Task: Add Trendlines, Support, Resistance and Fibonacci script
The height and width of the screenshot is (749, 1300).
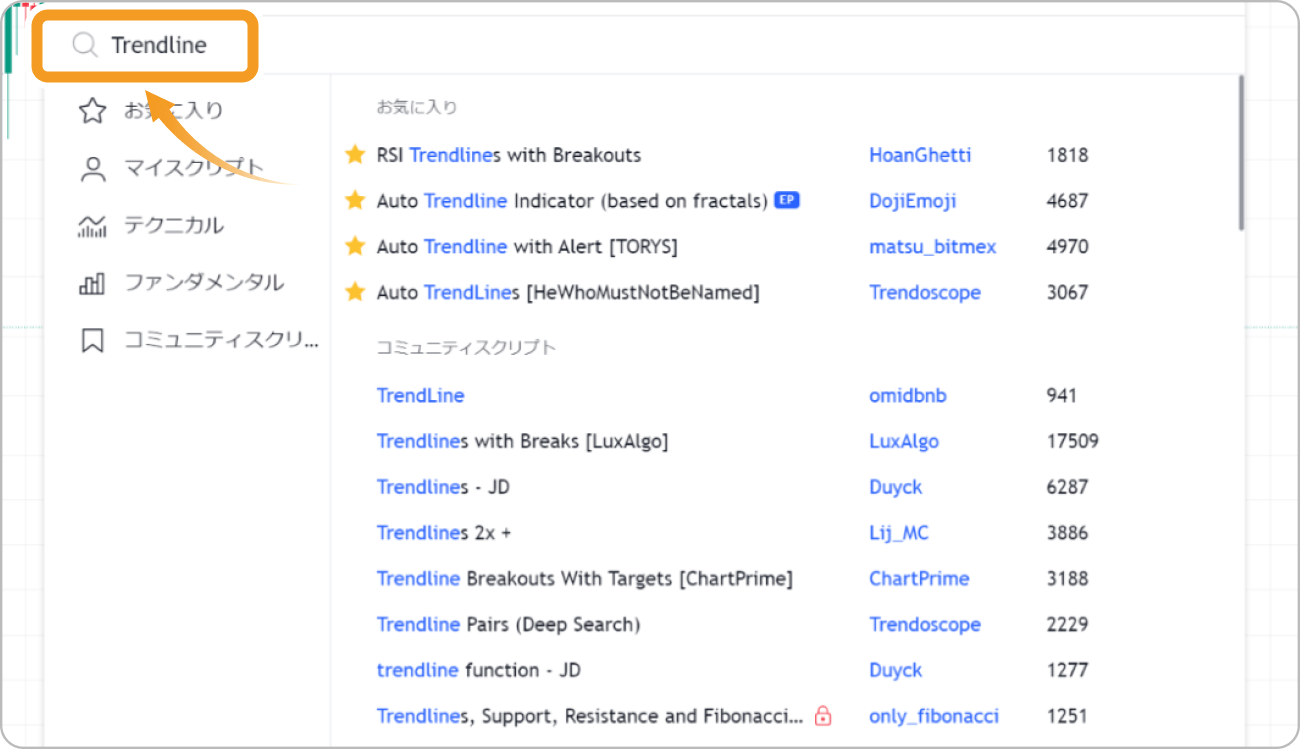Action: [x=590, y=717]
